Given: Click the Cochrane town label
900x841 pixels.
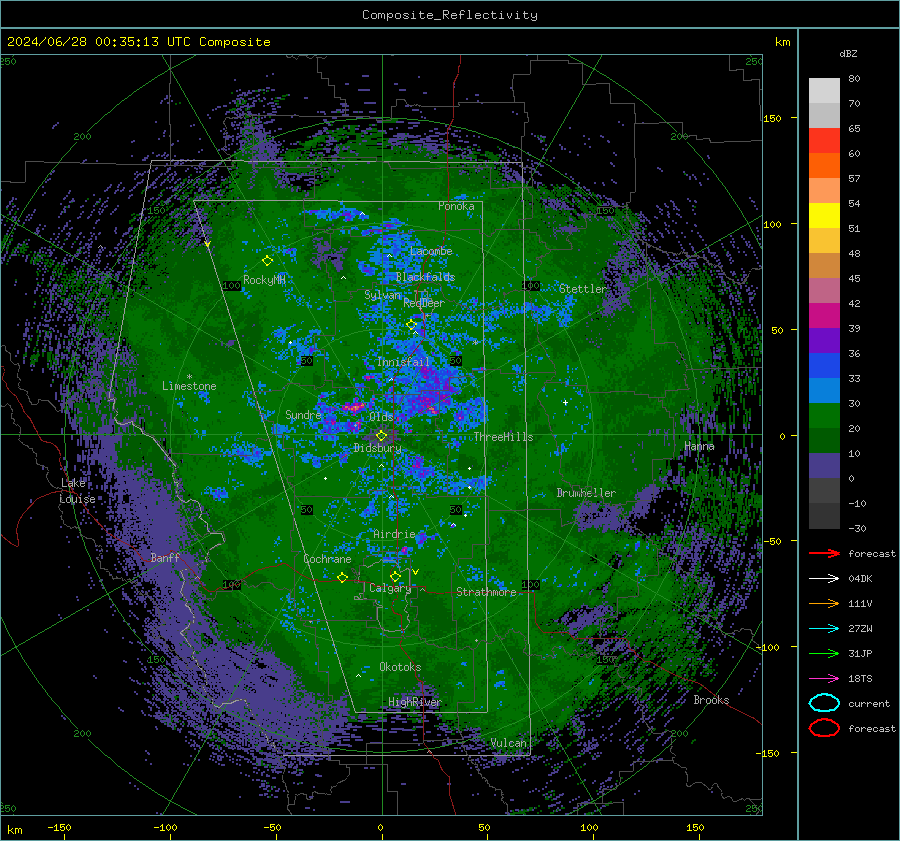Looking at the screenshot, I should [327, 559].
